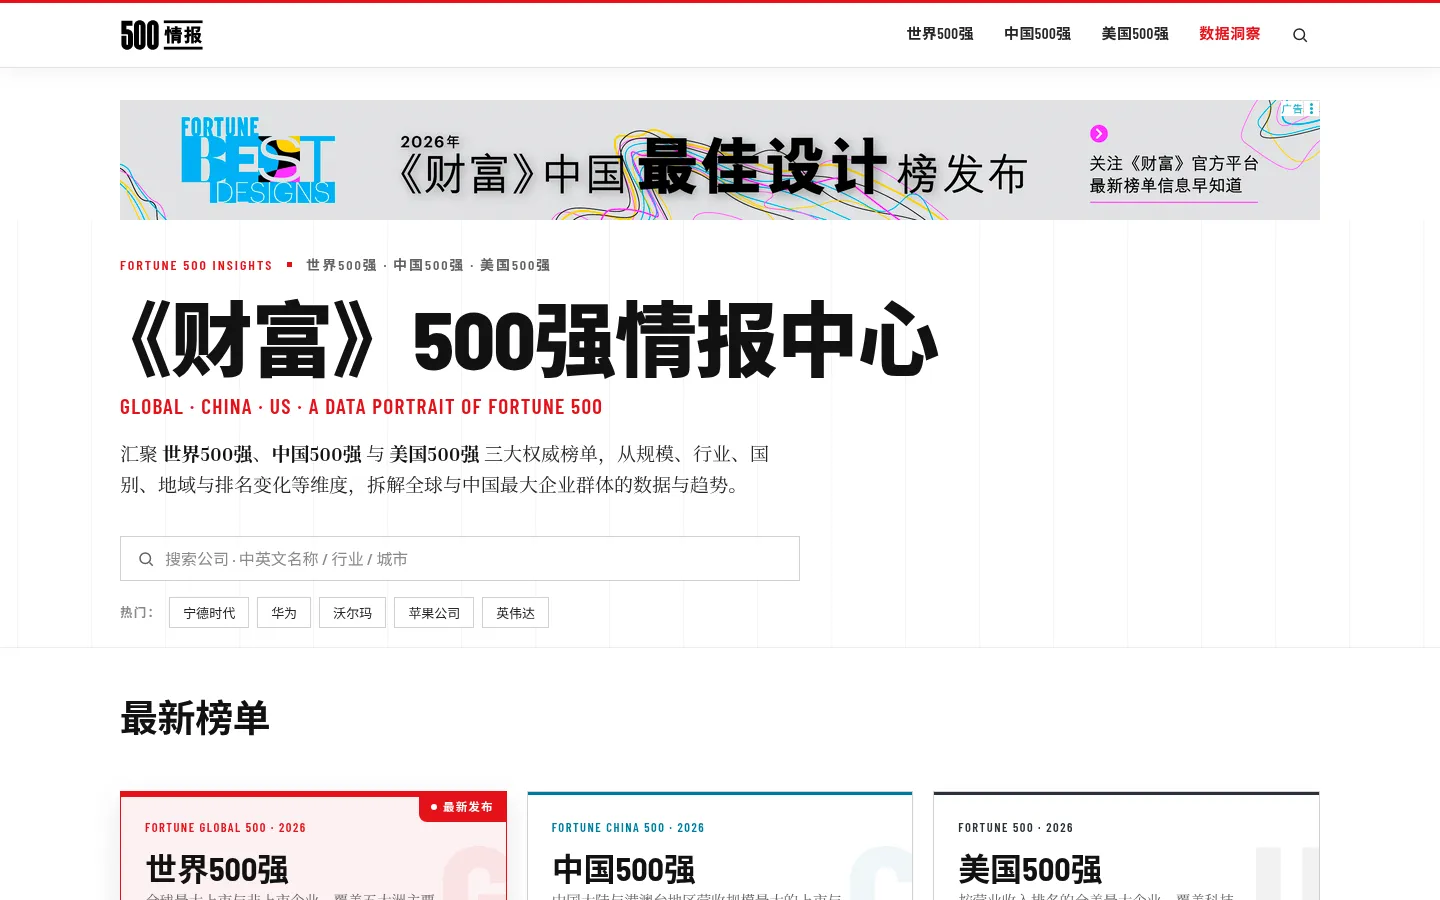Open the 中国500强 ranking card
Viewport: 1440px width, 900px height.
click(720, 846)
